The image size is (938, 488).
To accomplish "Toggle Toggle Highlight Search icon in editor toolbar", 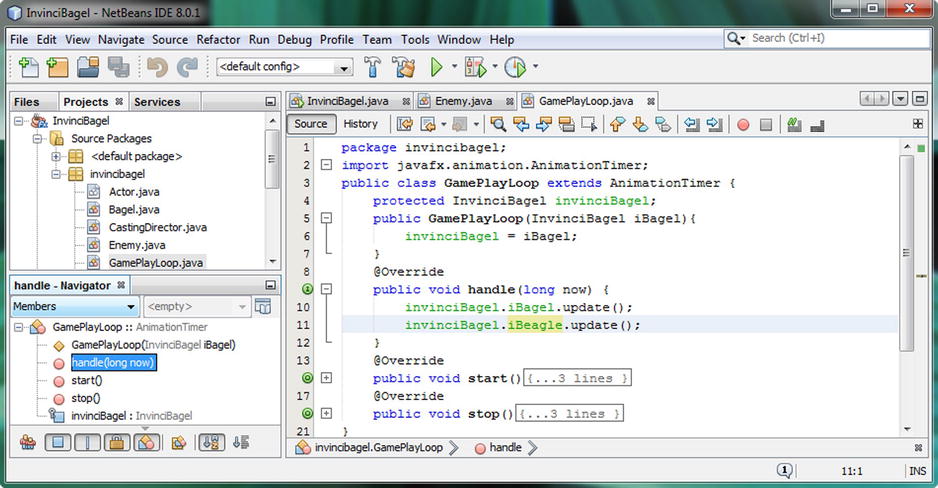I will (x=566, y=124).
